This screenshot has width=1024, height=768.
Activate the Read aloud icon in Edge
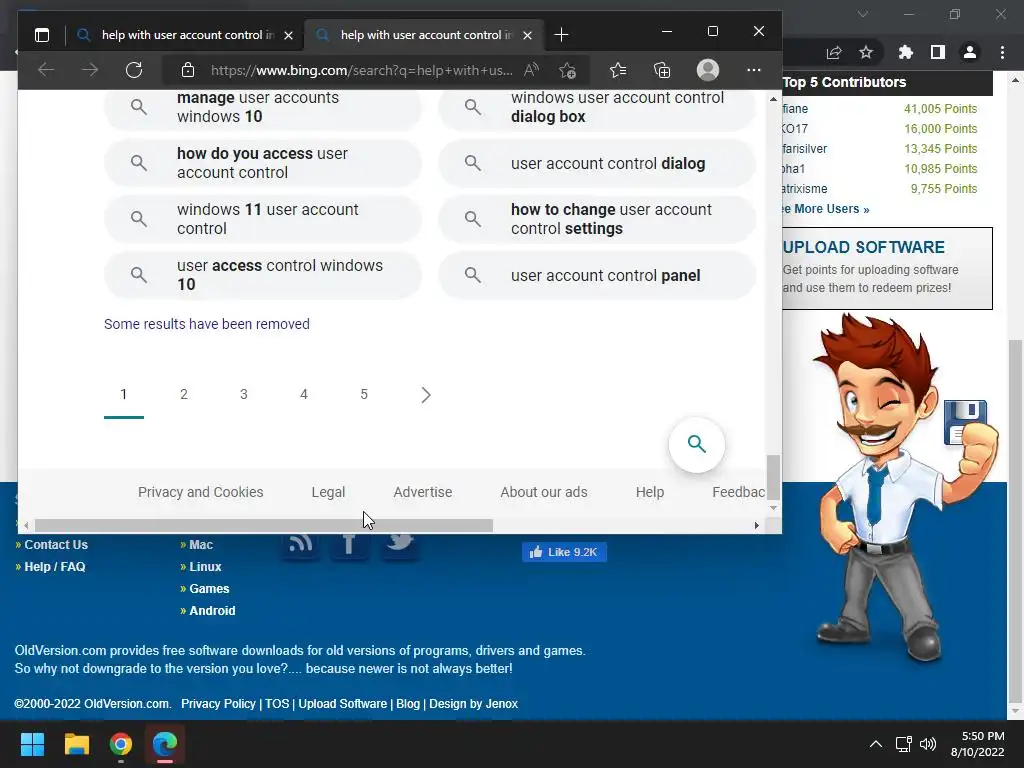[532, 70]
